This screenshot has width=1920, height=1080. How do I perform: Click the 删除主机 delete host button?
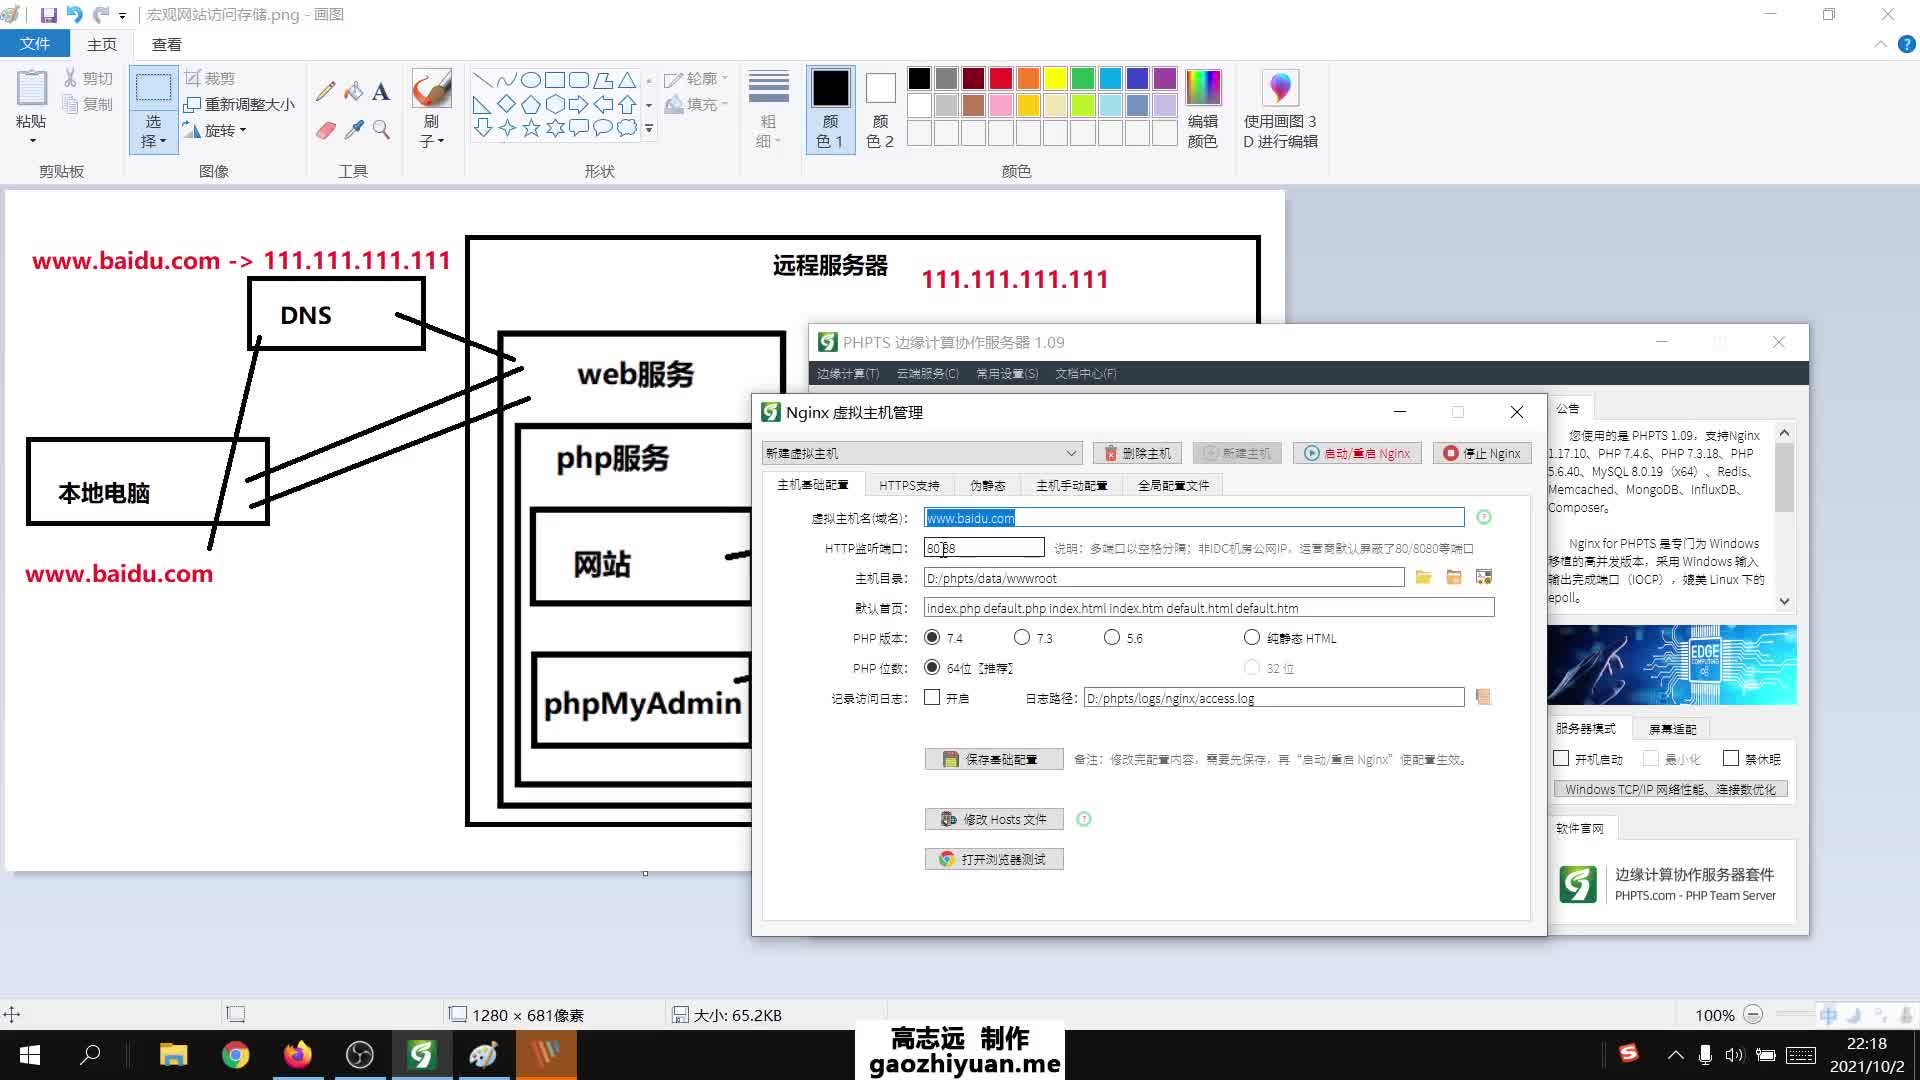[x=1137, y=453]
